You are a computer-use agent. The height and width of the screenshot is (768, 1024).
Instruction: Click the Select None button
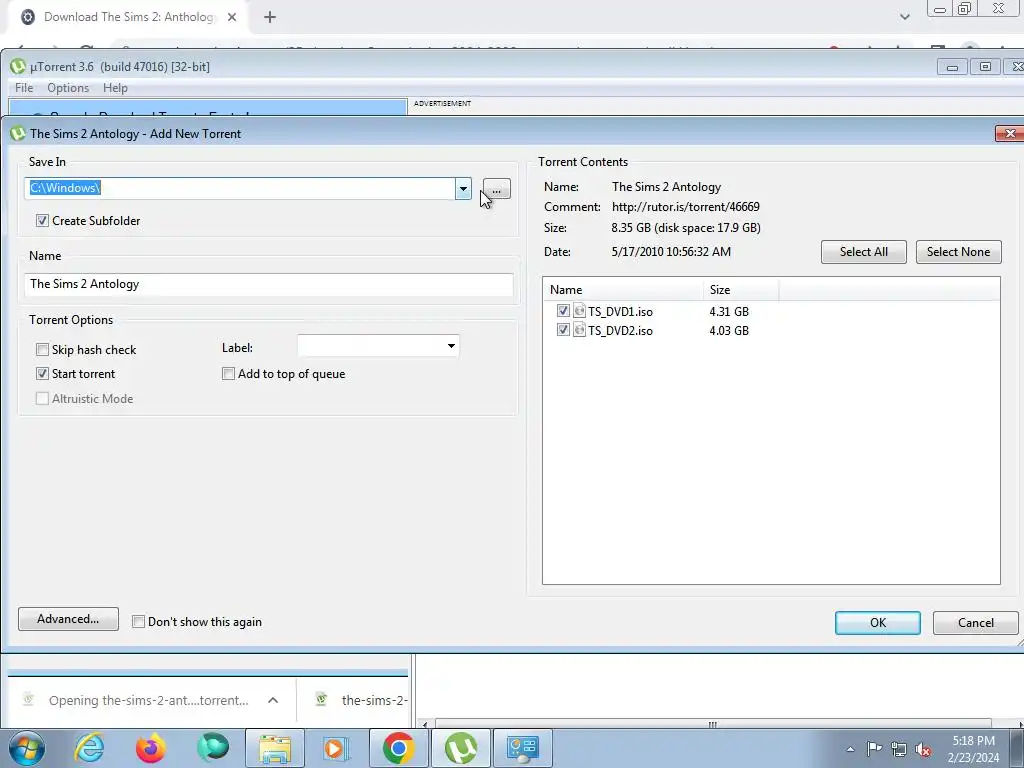tap(959, 252)
